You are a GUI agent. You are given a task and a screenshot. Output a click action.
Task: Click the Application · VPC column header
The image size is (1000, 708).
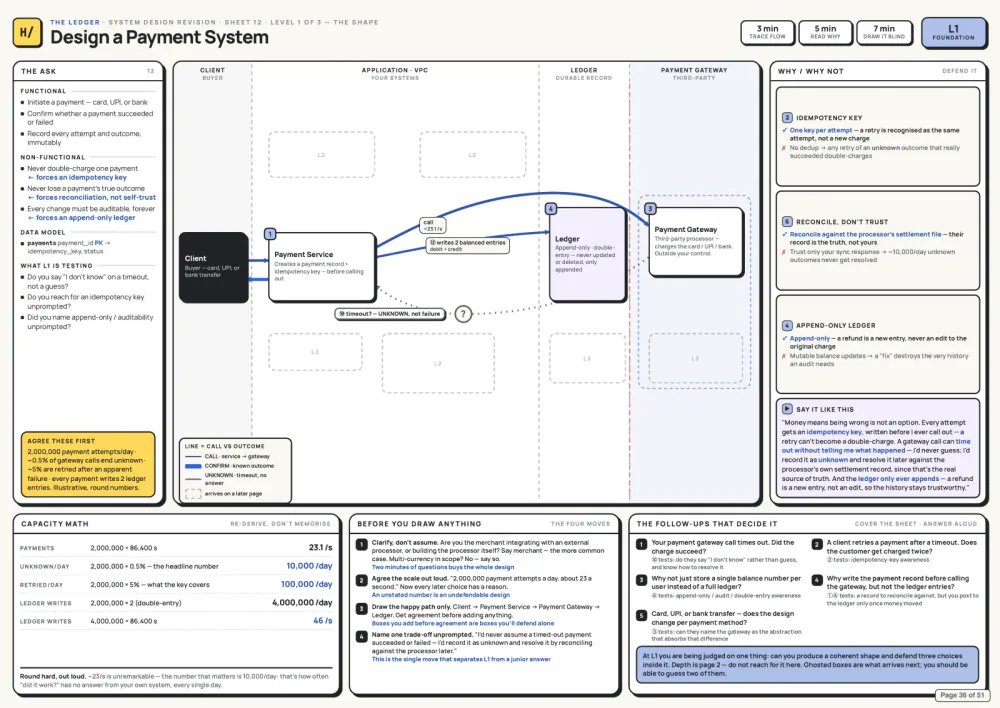(x=395, y=73)
